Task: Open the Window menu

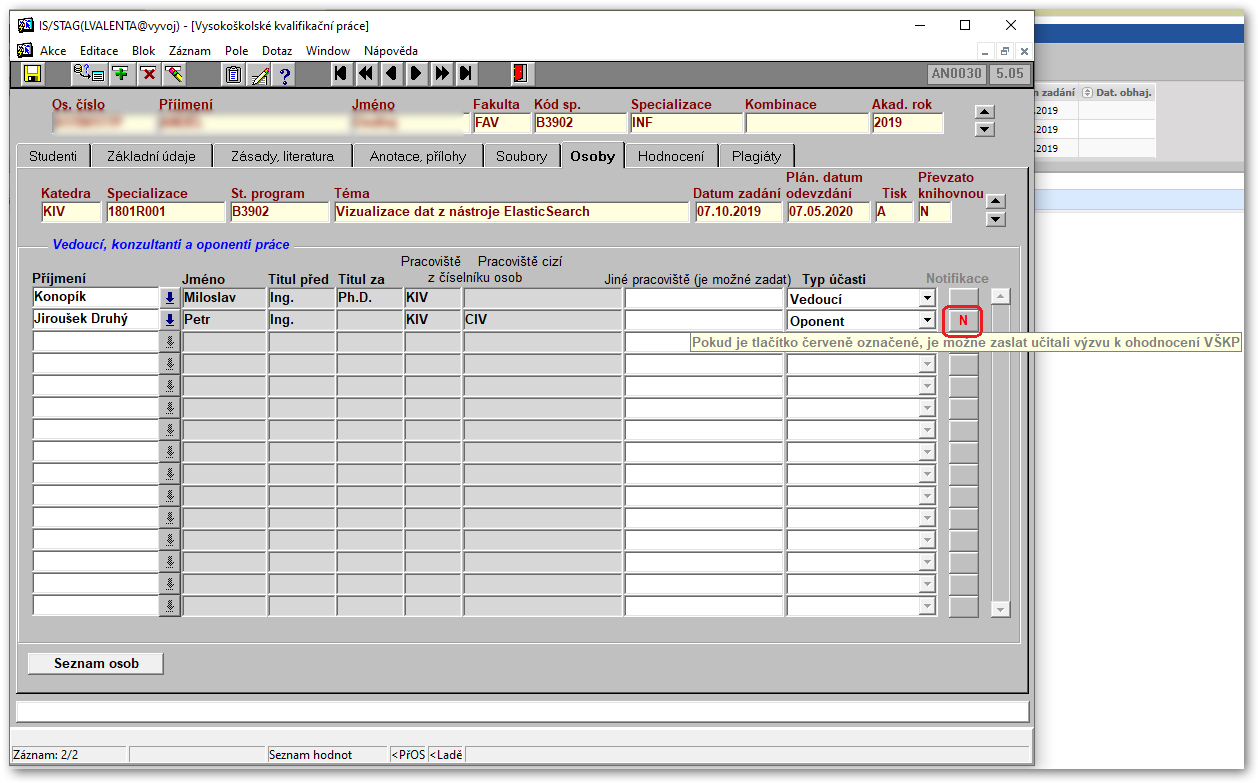Action: tap(328, 51)
